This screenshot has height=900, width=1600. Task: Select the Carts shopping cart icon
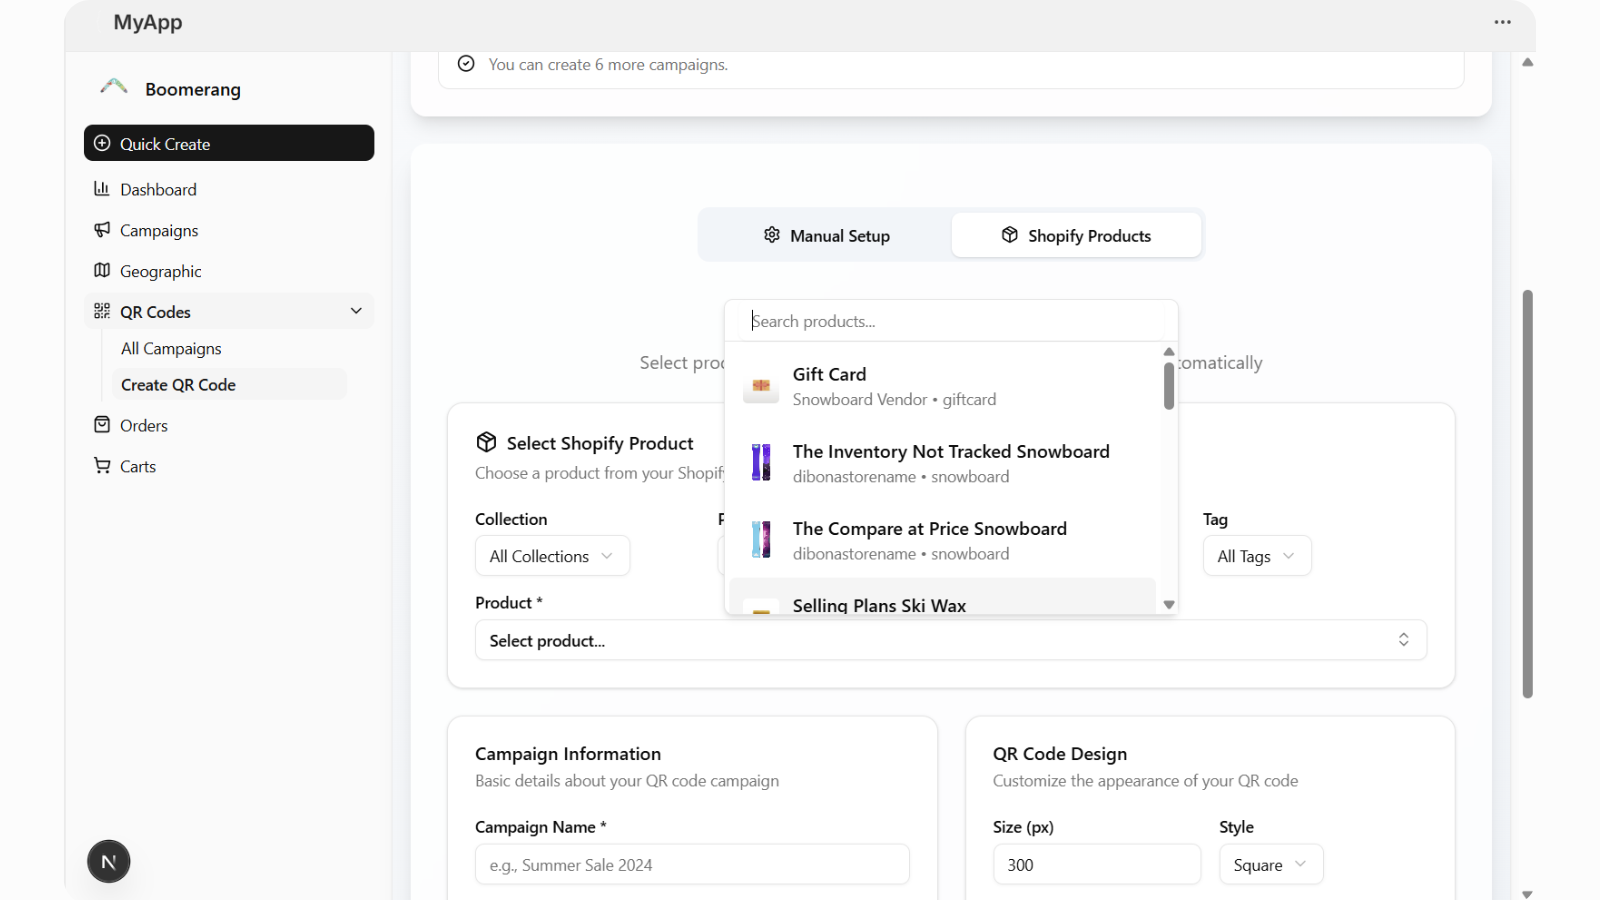coord(101,465)
